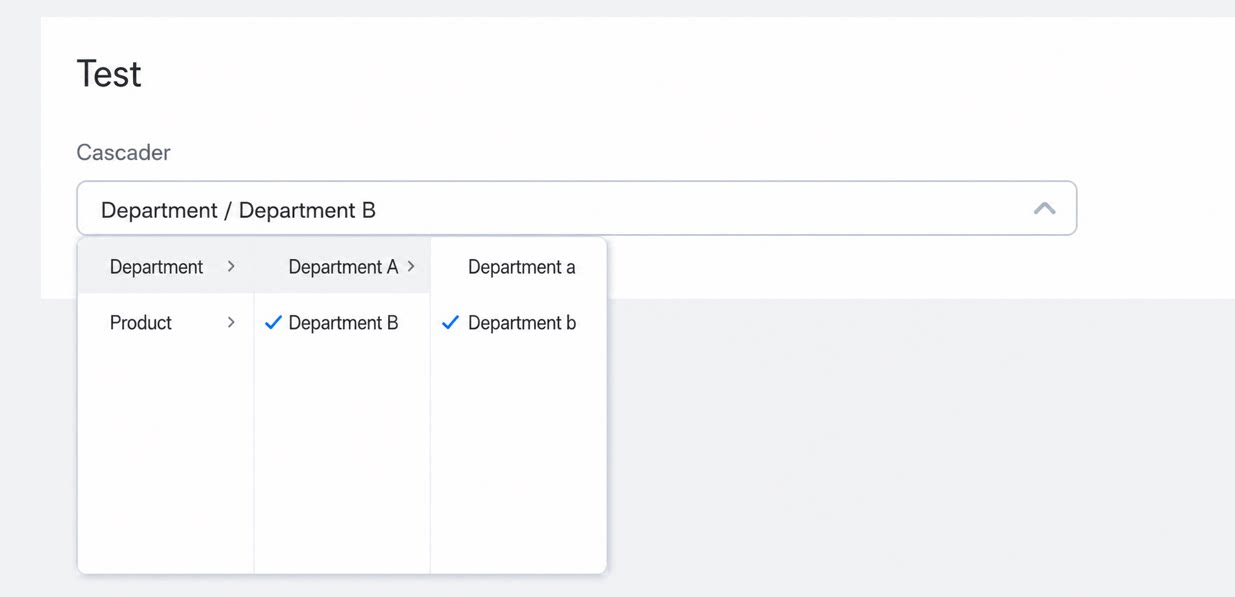Select Department in the first column
Viewport: 1235px width, 597px height.
coord(166,266)
